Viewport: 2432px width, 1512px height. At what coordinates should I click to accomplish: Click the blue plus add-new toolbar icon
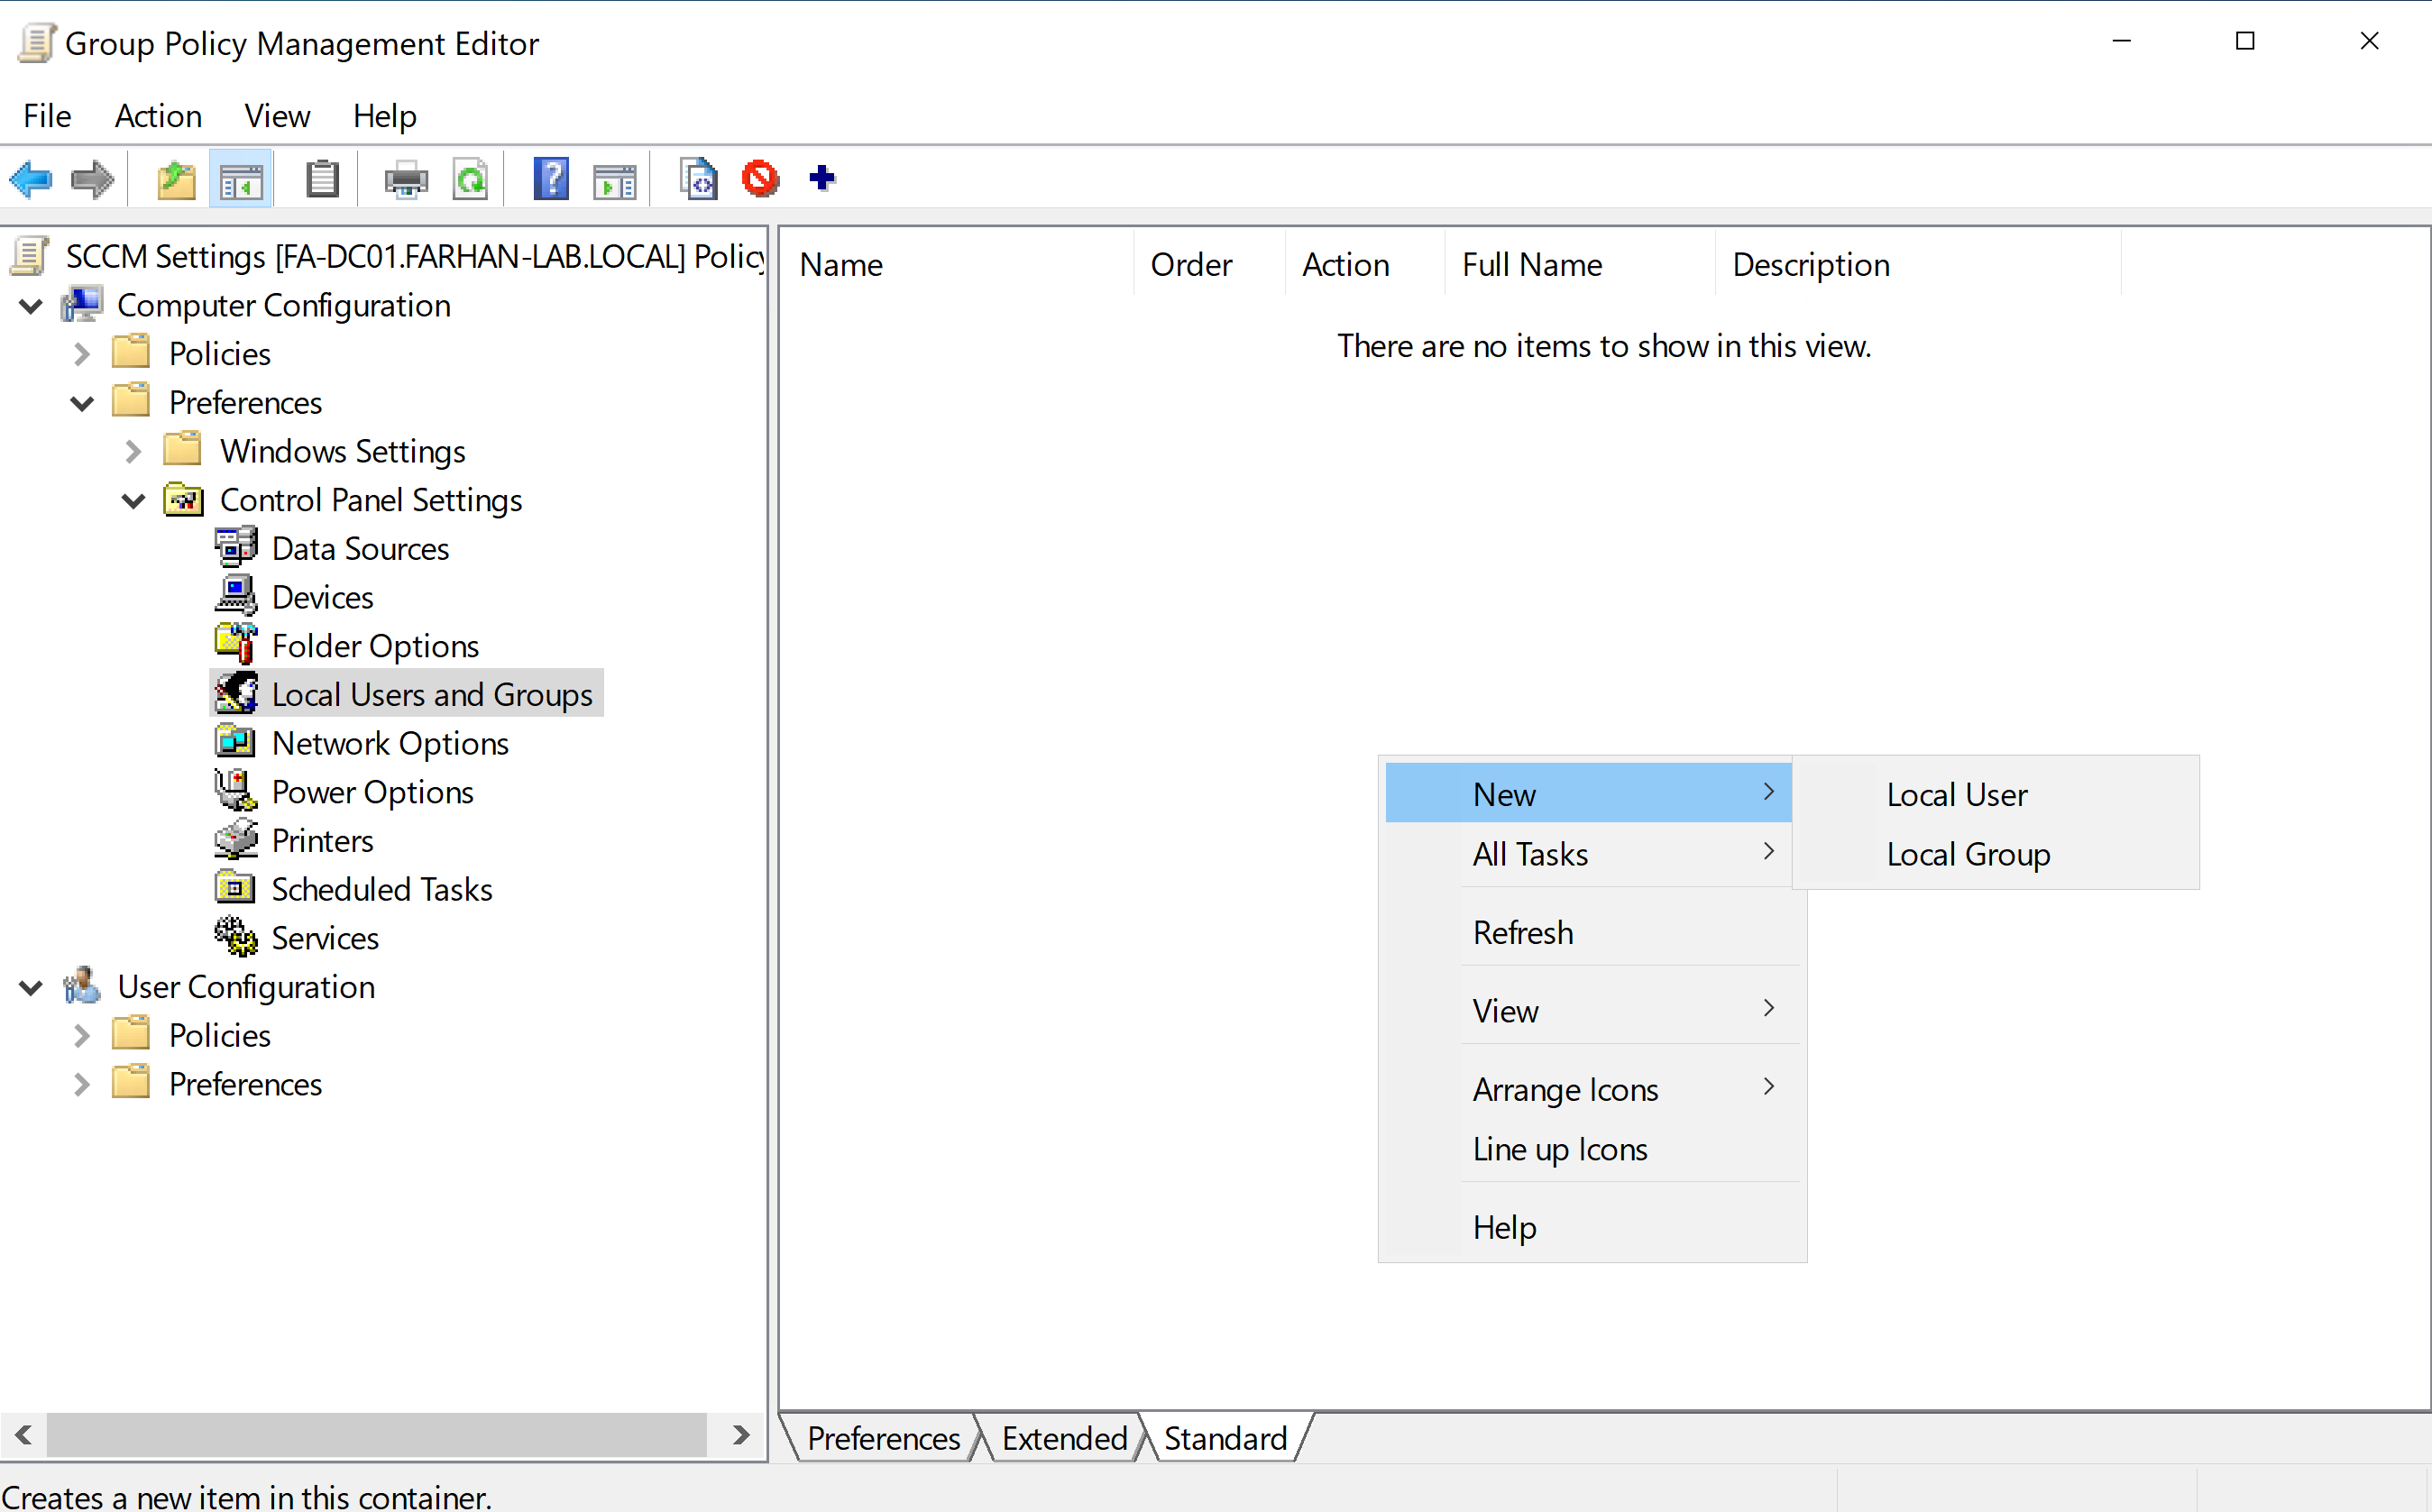pos(822,179)
